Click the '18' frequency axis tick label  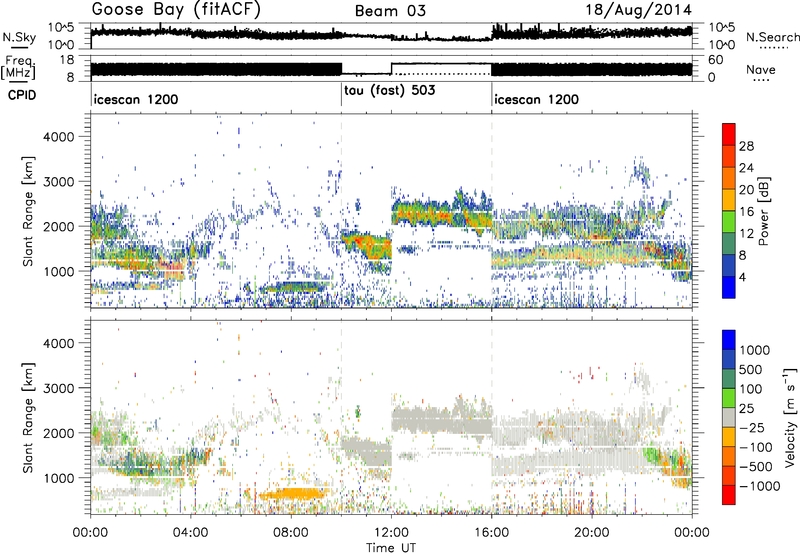pos(66,60)
